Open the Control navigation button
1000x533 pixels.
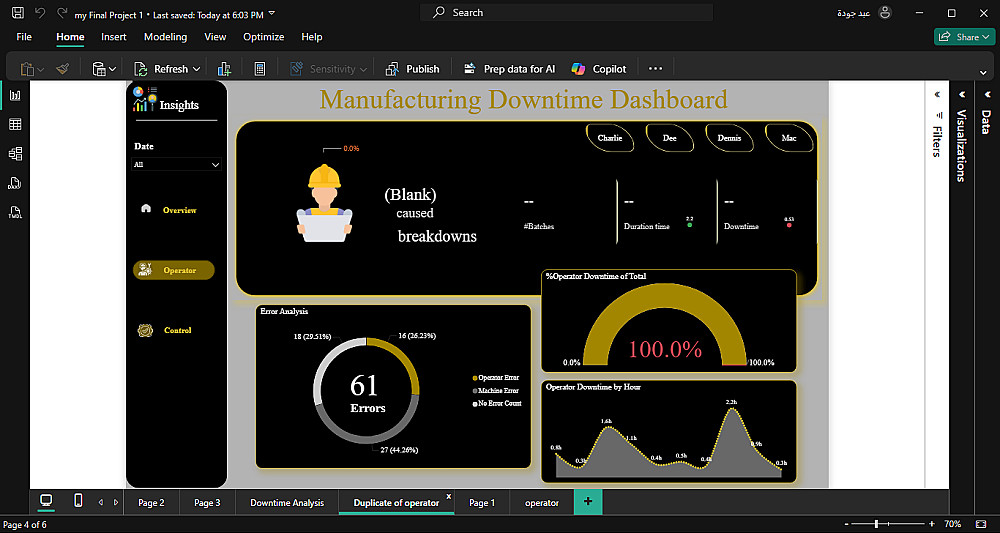pos(166,330)
